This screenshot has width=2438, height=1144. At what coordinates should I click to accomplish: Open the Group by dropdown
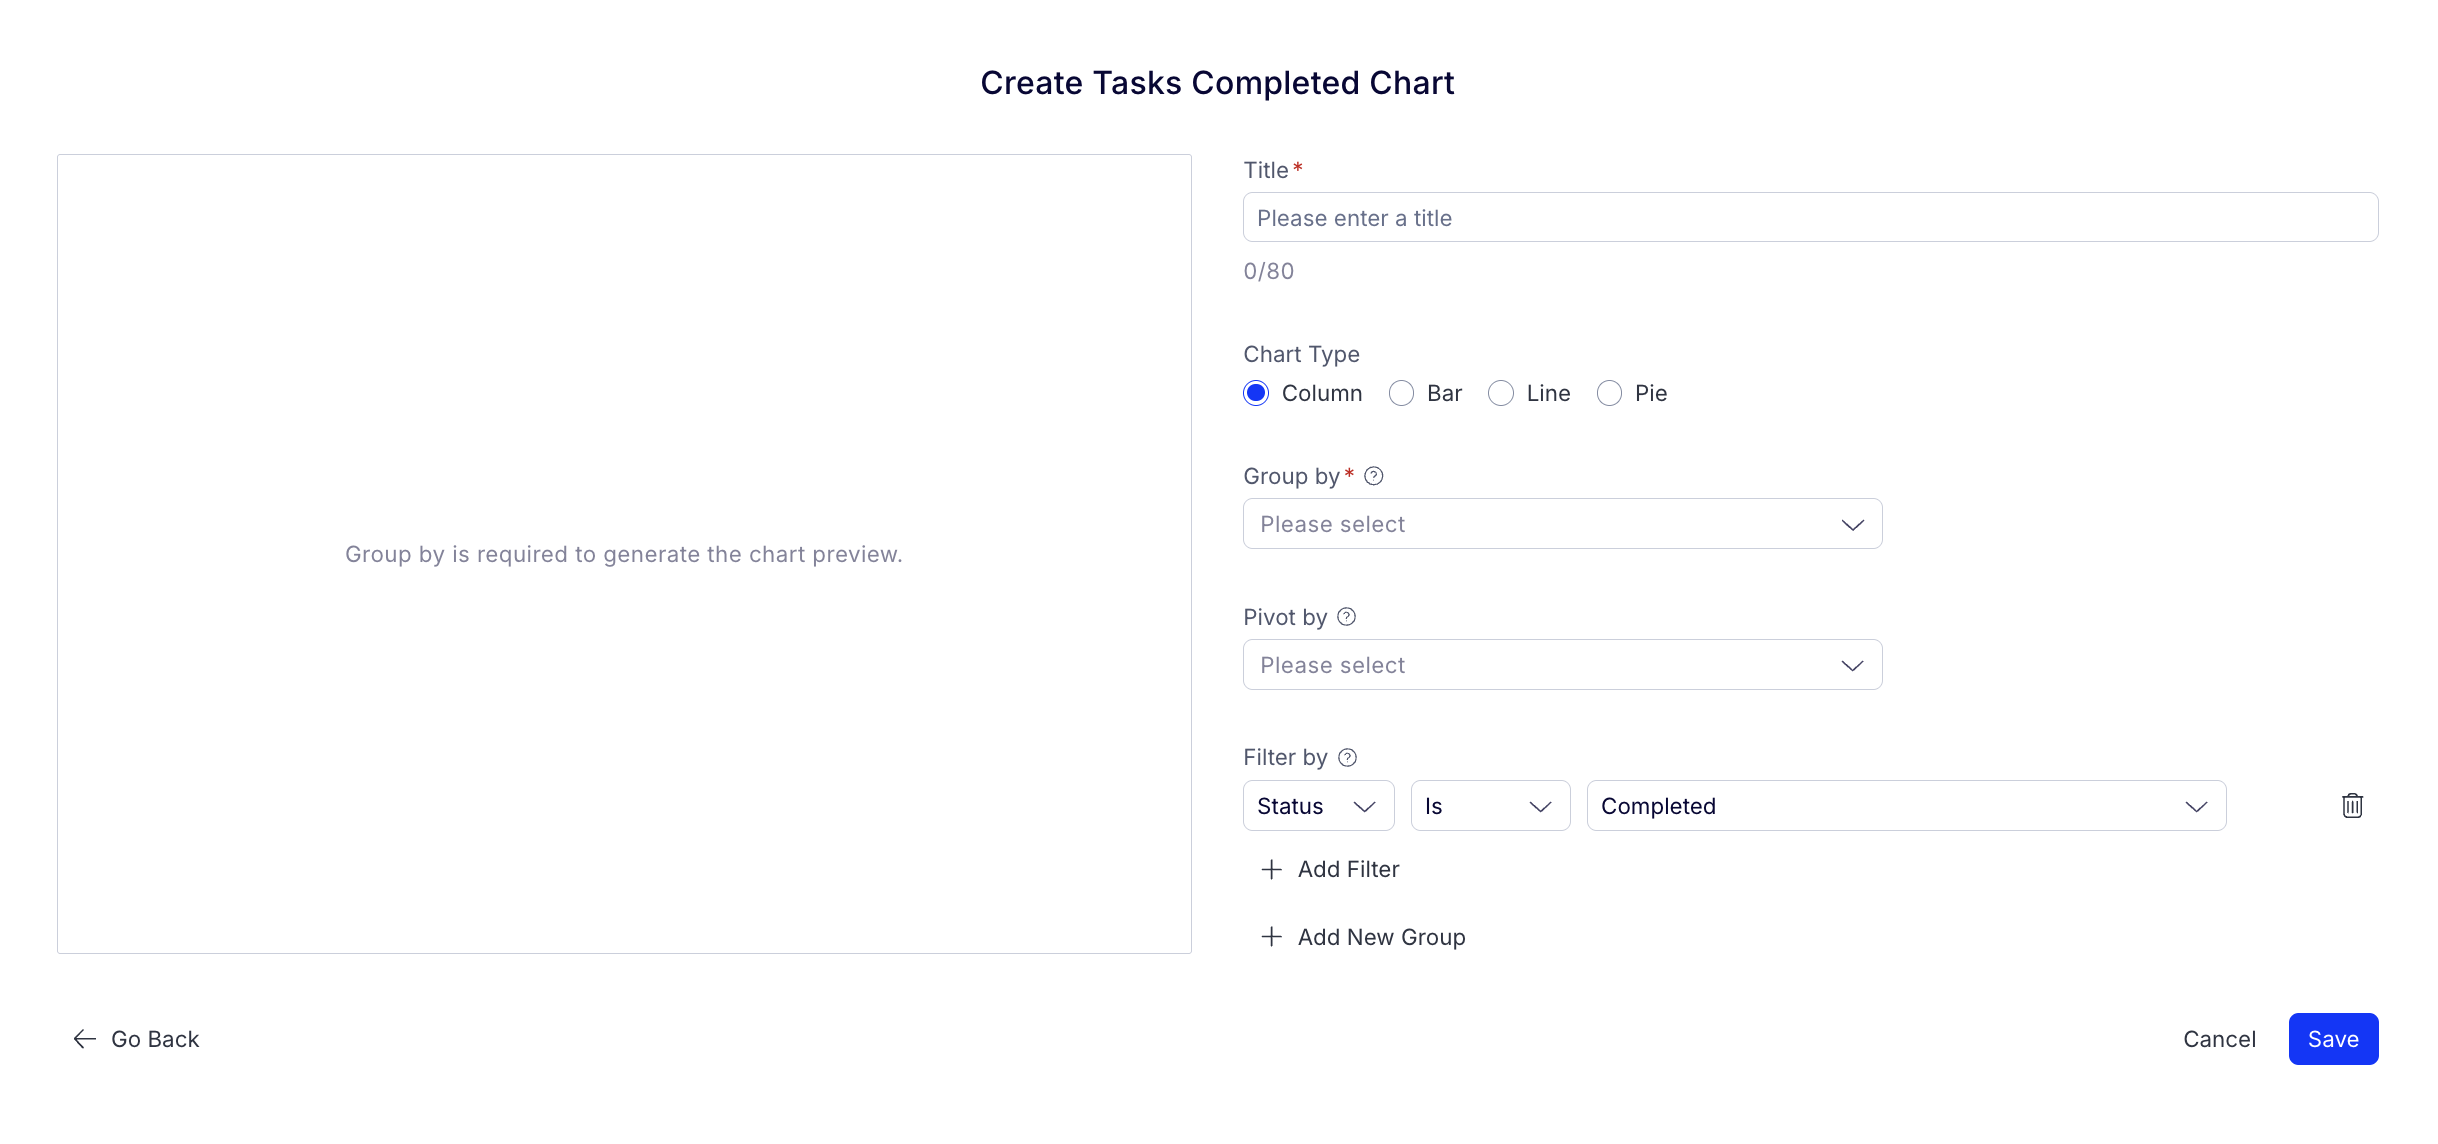click(1562, 524)
